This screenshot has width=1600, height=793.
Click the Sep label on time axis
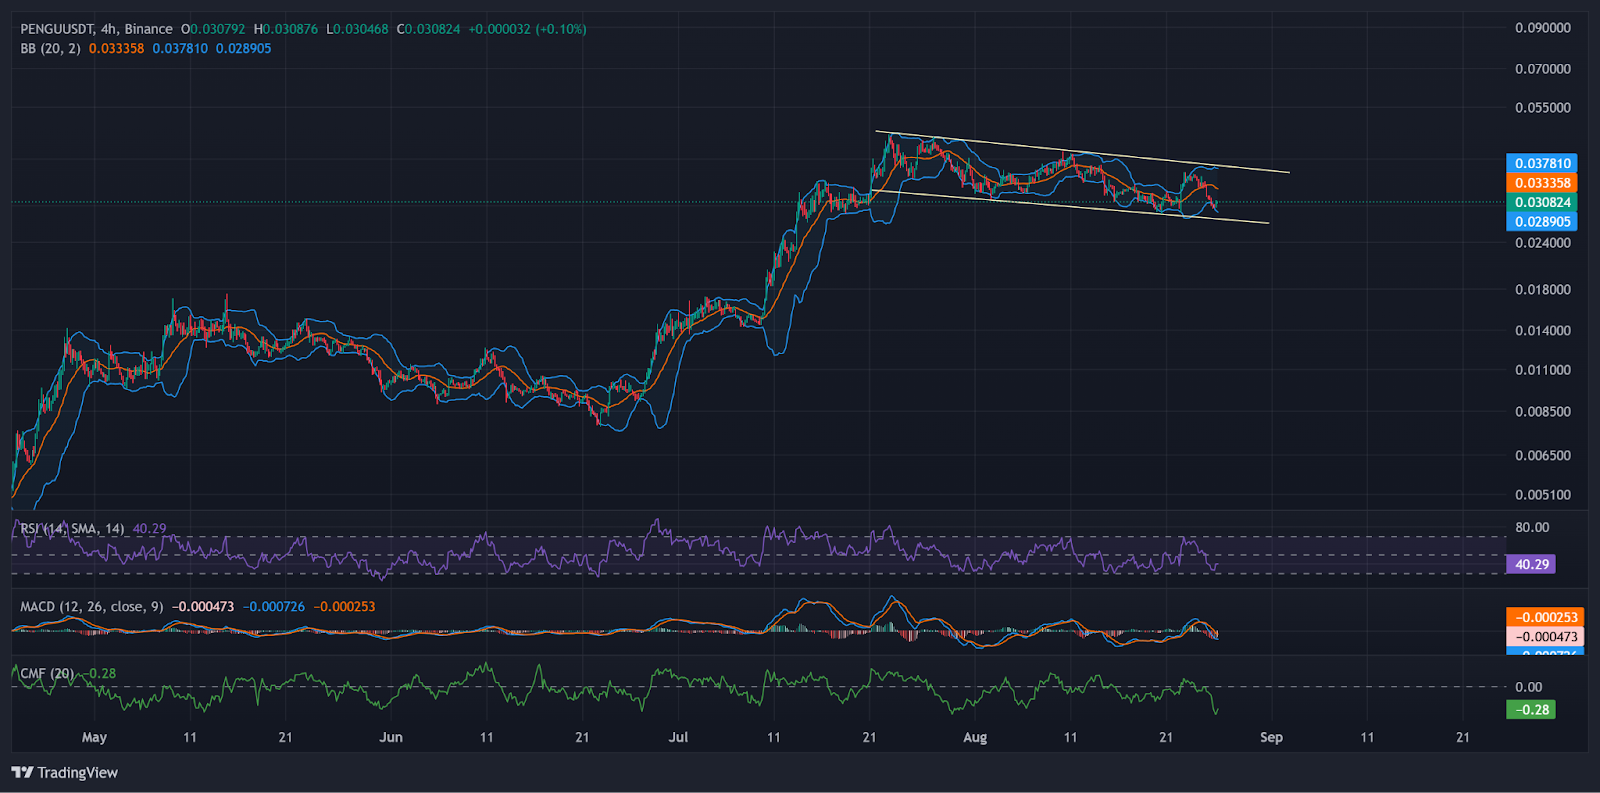pyautogui.click(x=1271, y=737)
